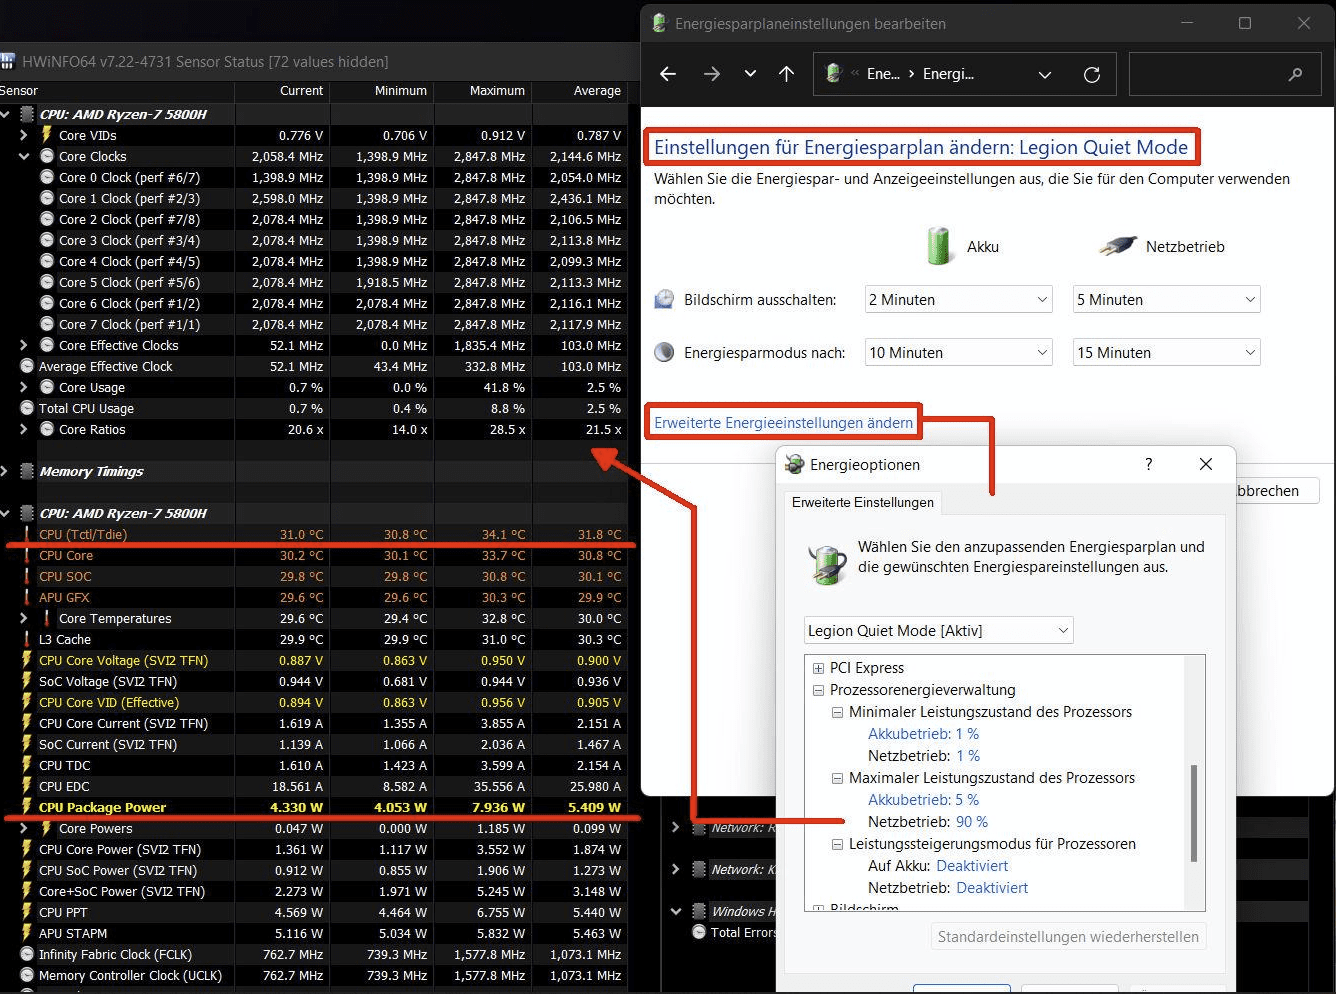This screenshot has width=1336, height=994.
Task: Click the refresh icon beside the address bar
Action: (1092, 74)
